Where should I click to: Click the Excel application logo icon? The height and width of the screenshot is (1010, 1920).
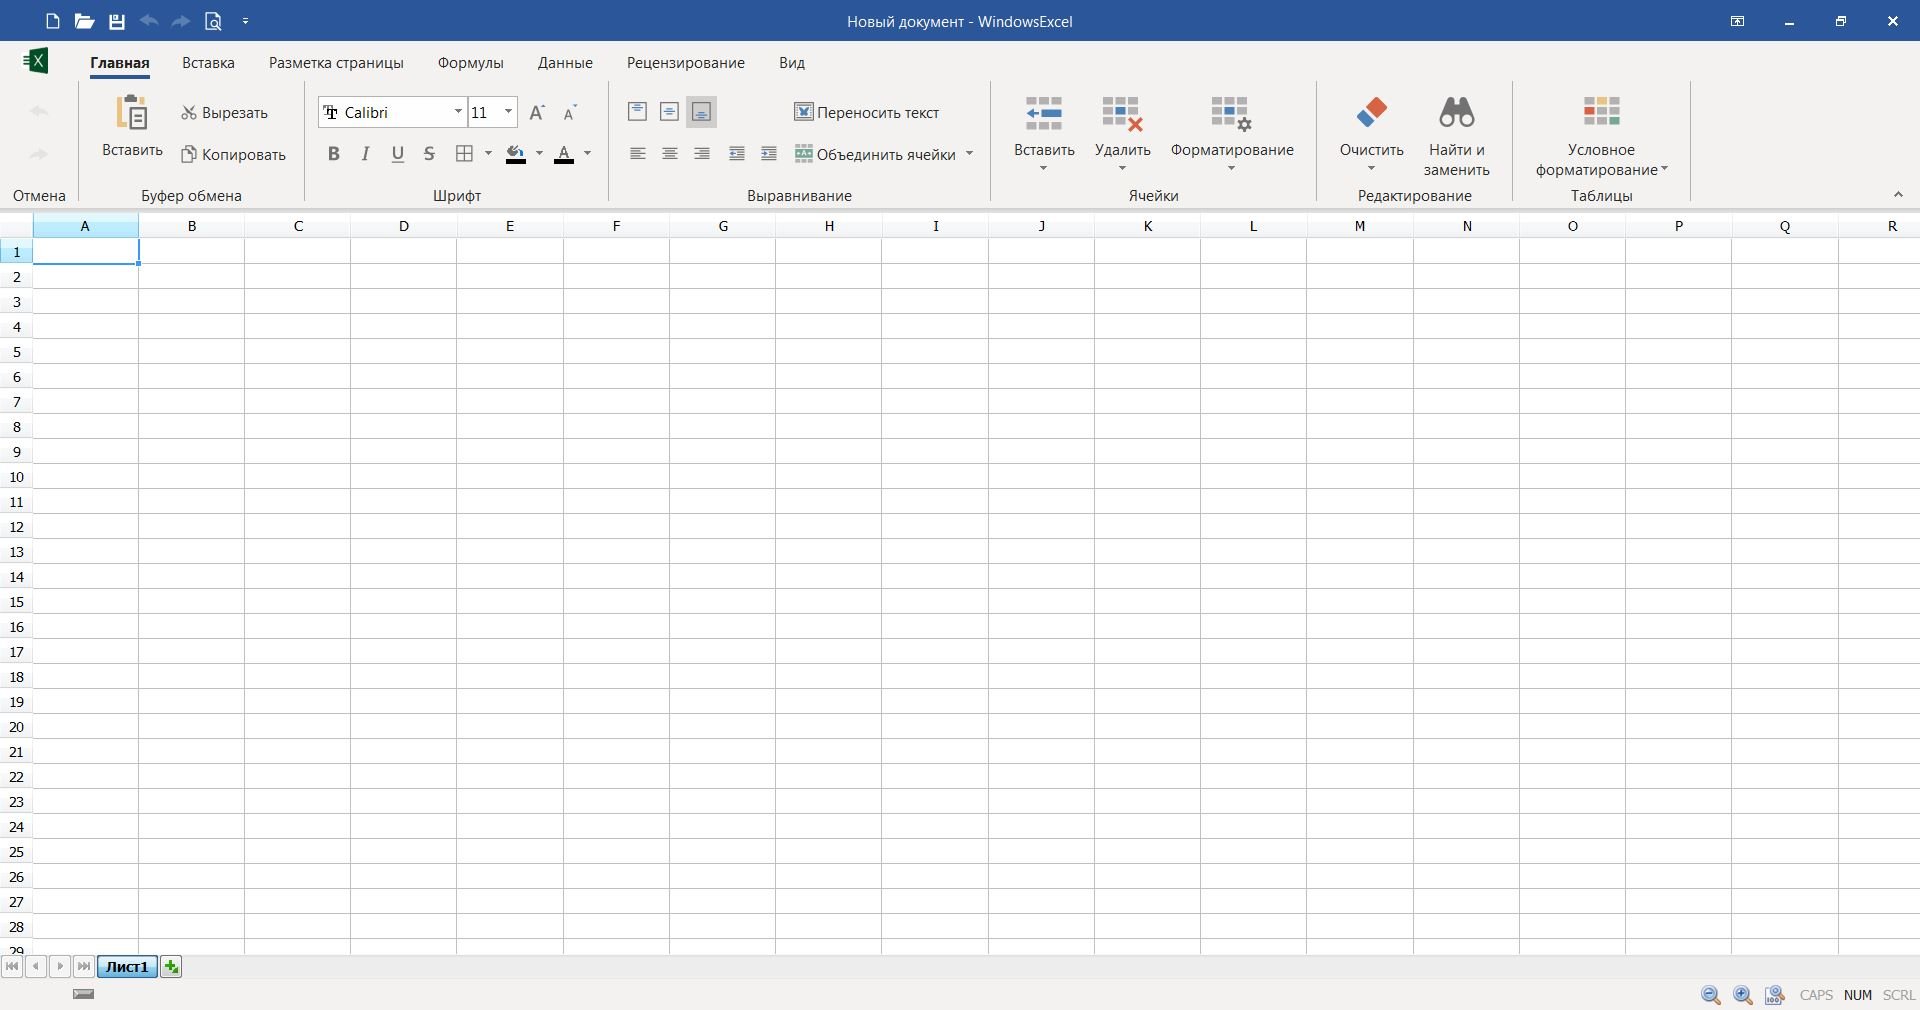pos(35,61)
